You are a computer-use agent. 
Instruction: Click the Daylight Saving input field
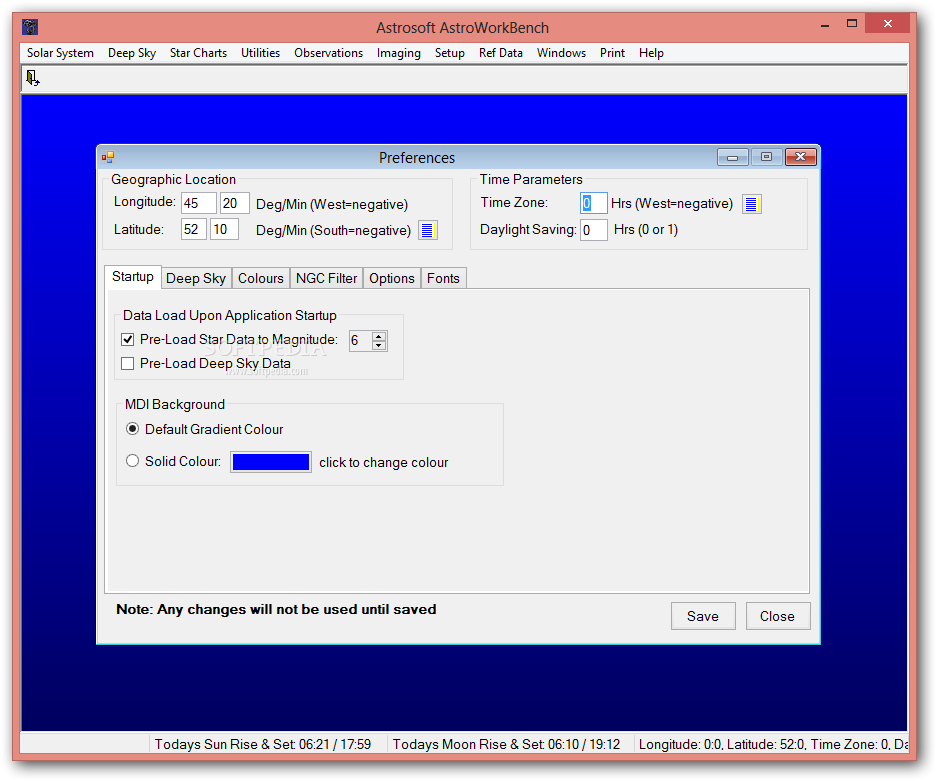pos(594,230)
